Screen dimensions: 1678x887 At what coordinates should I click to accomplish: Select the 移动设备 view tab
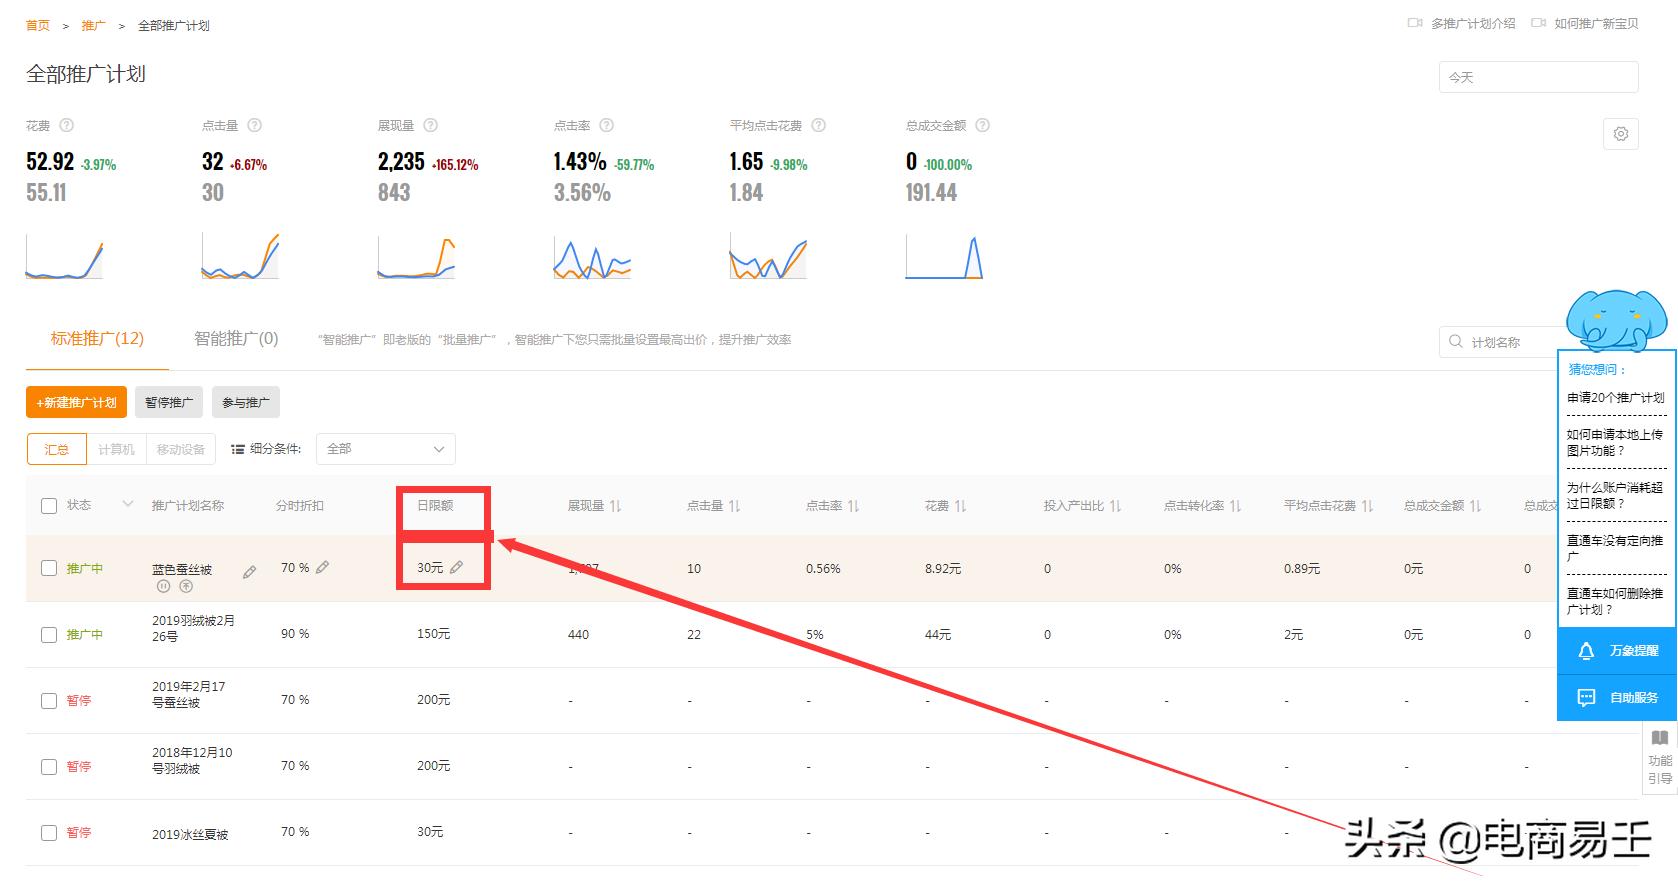[180, 450]
